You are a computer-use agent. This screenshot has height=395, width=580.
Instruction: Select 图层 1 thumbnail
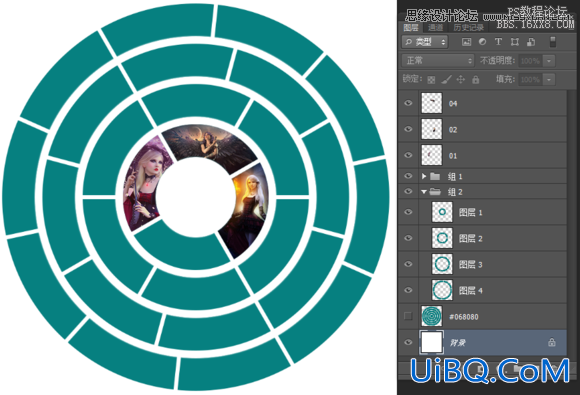pos(442,212)
